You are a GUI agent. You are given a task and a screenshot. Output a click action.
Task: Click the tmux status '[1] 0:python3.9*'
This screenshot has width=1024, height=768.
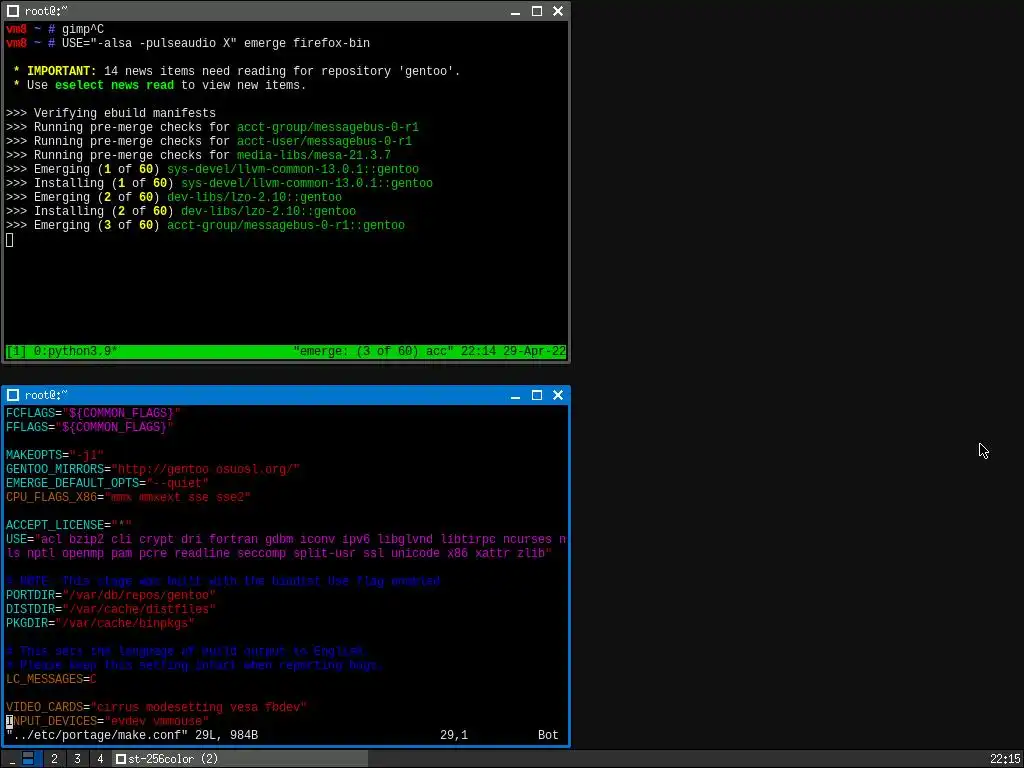pyautogui.click(x=61, y=351)
